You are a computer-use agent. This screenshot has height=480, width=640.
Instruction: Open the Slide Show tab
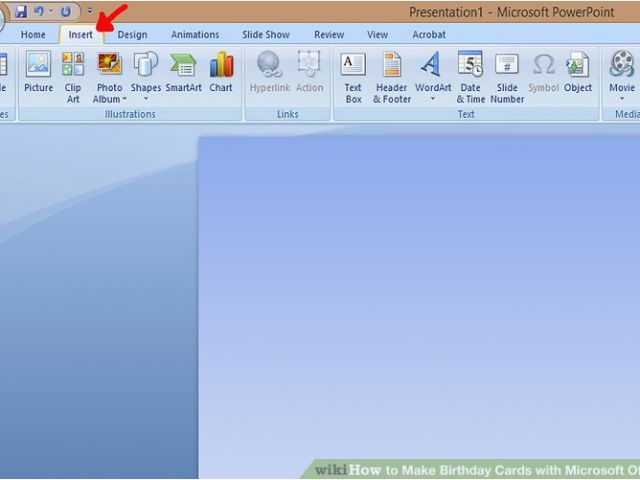pyautogui.click(x=266, y=35)
